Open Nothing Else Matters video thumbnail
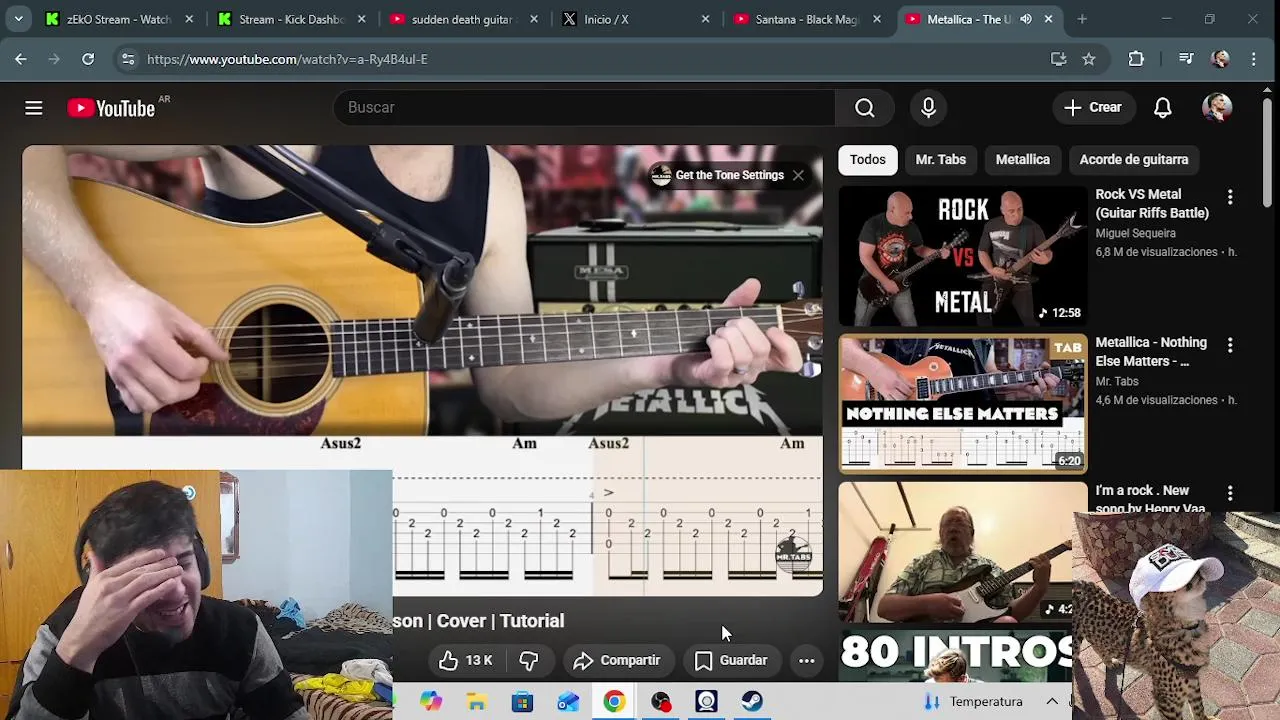This screenshot has width=1280, height=720. pyautogui.click(x=963, y=404)
